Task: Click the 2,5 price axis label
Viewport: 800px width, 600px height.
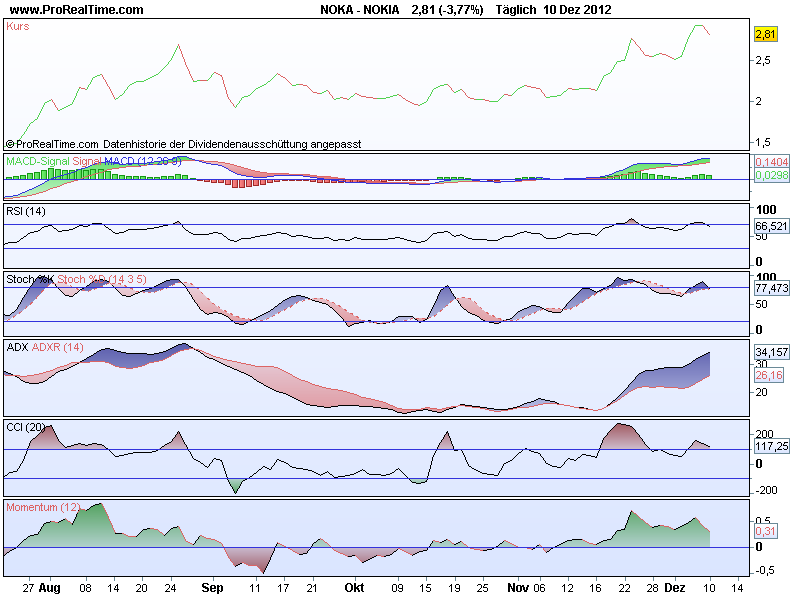Action: point(763,60)
